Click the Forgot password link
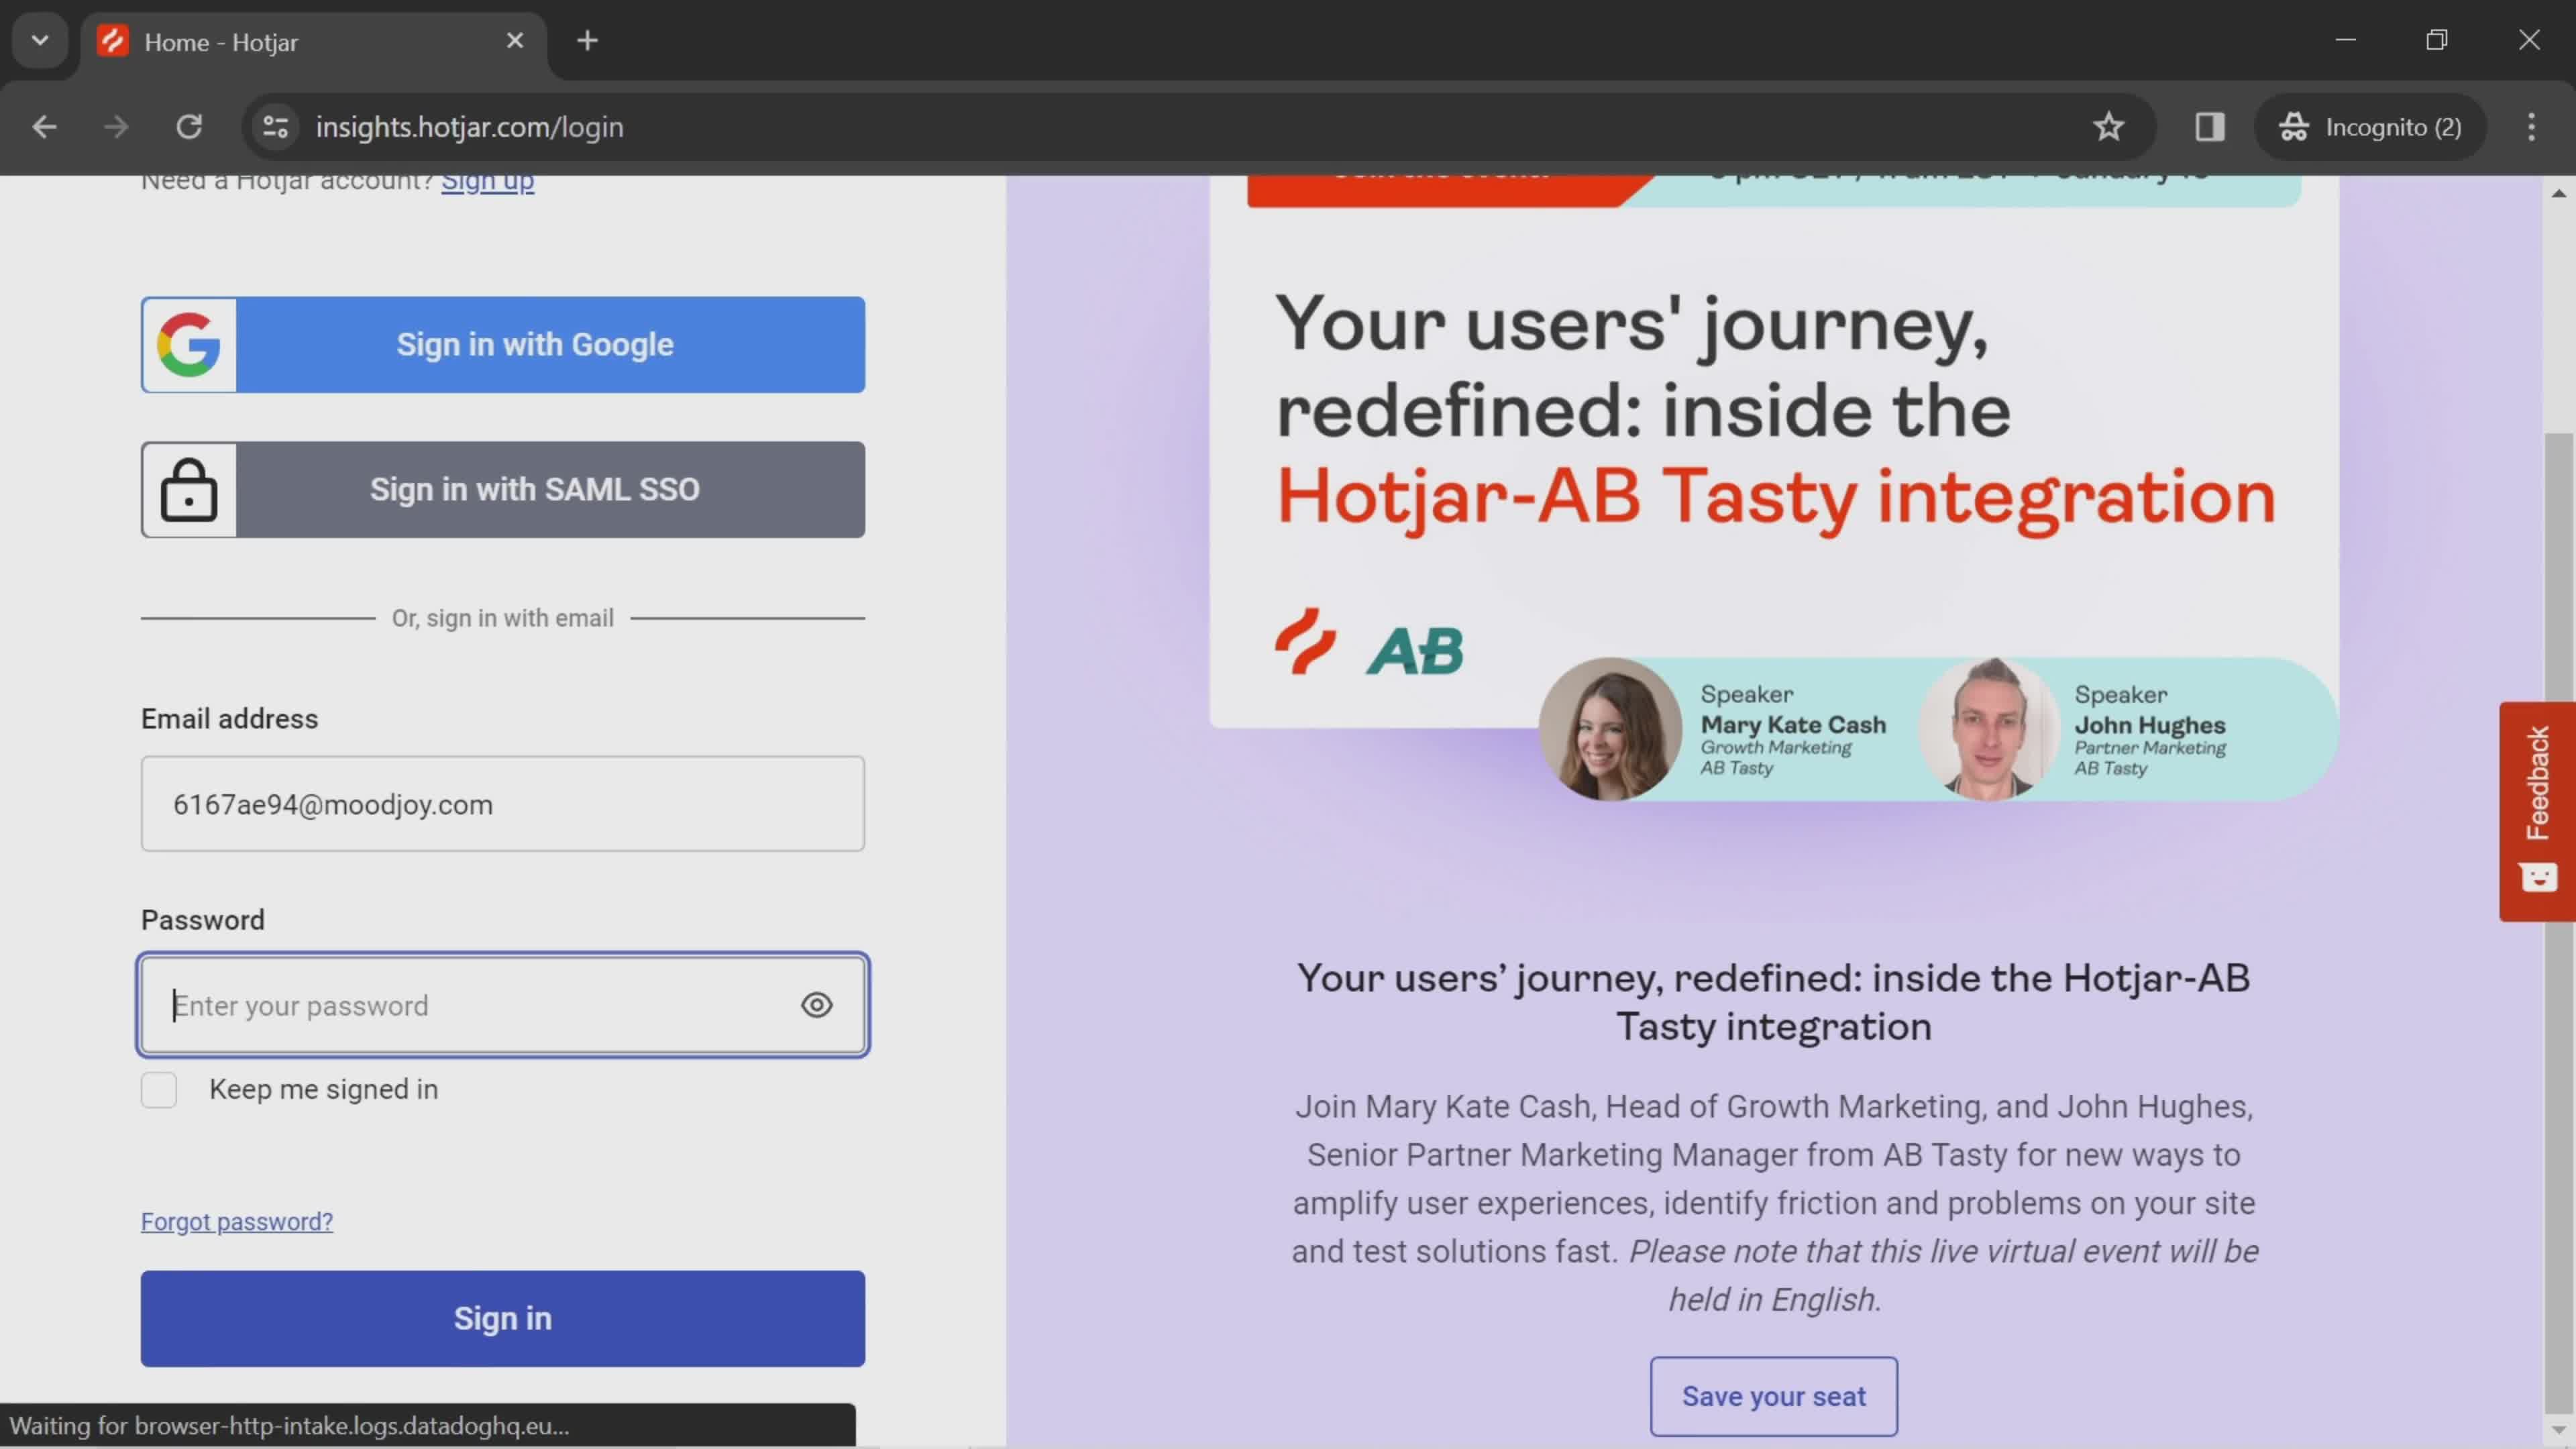Viewport: 2576px width, 1449px height. click(x=237, y=1221)
